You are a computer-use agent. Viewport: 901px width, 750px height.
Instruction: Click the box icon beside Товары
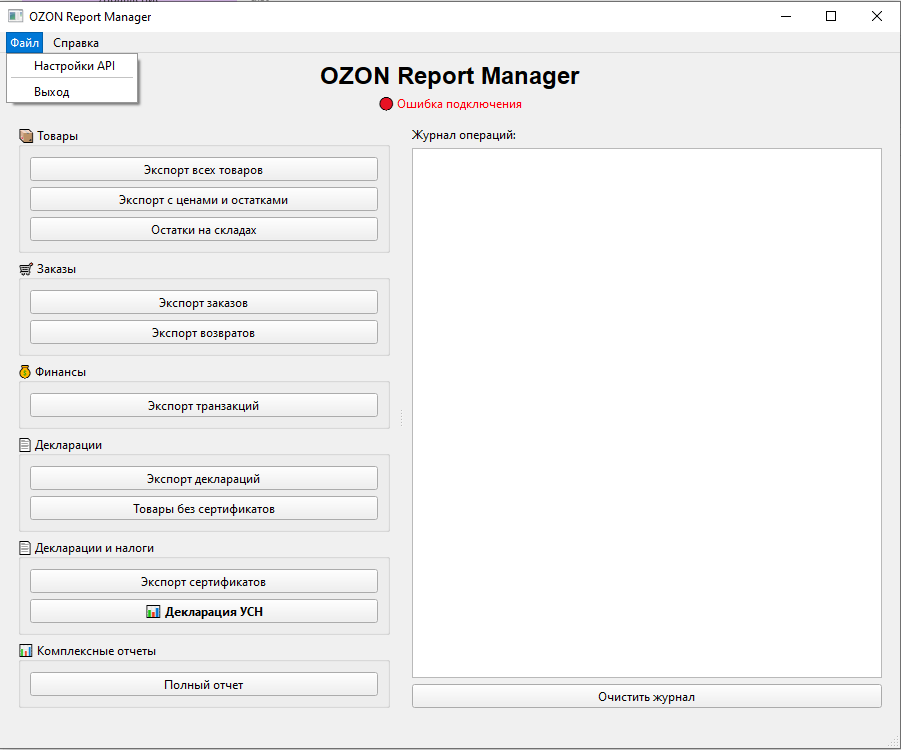click(x=26, y=136)
